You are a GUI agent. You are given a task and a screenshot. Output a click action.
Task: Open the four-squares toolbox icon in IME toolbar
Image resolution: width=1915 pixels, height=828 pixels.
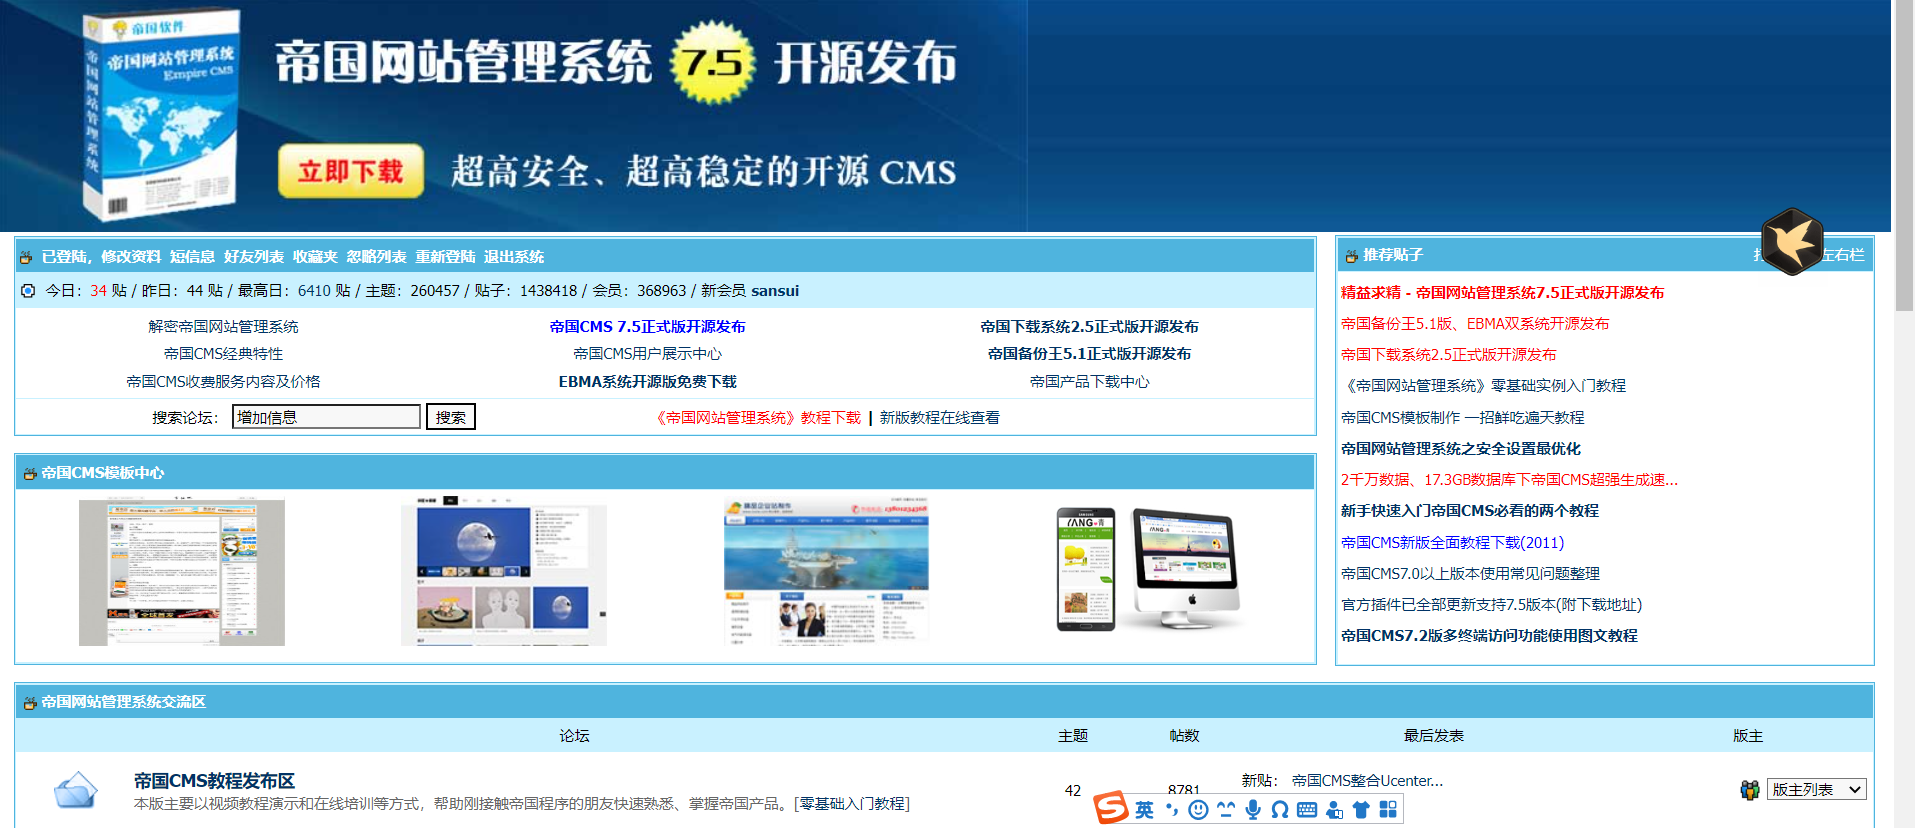[1388, 810]
